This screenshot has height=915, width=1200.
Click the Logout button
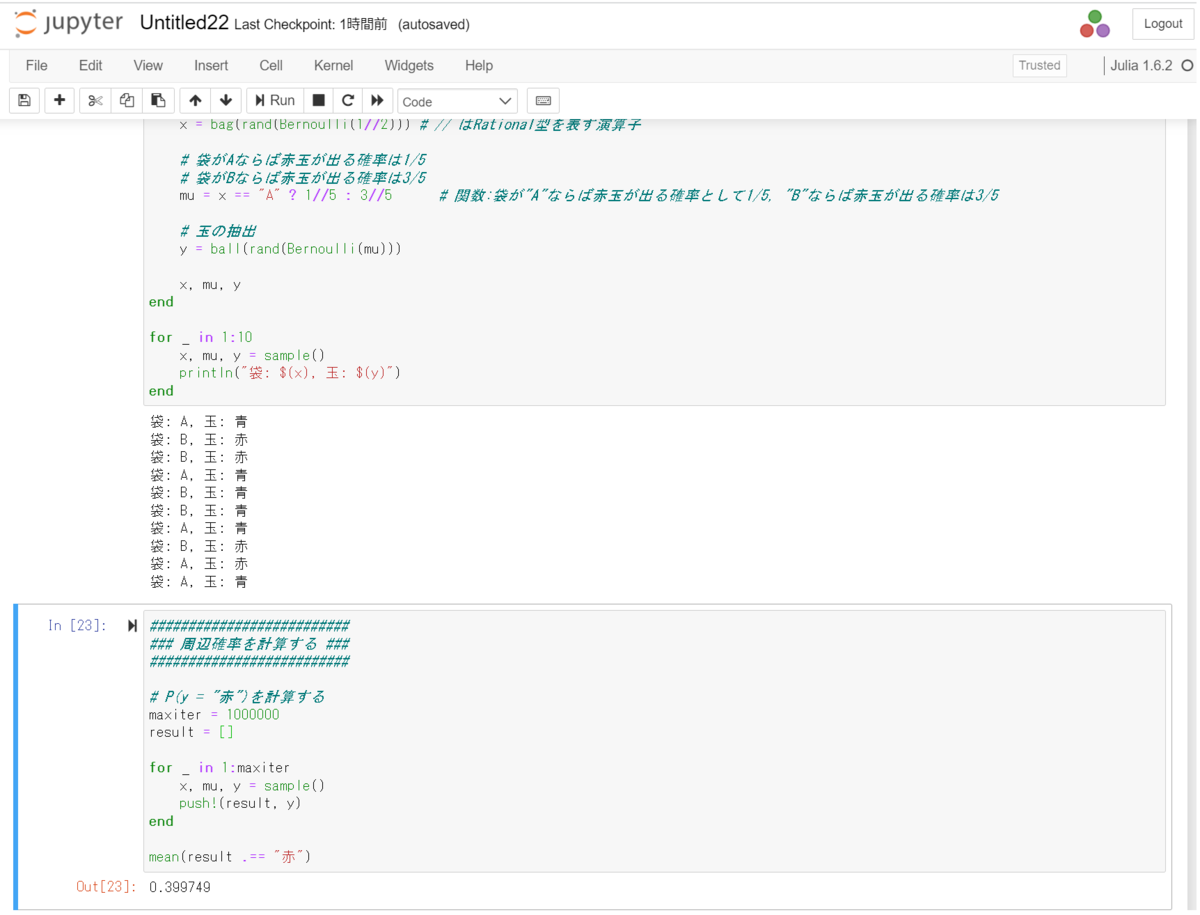click(x=1163, y=24)
